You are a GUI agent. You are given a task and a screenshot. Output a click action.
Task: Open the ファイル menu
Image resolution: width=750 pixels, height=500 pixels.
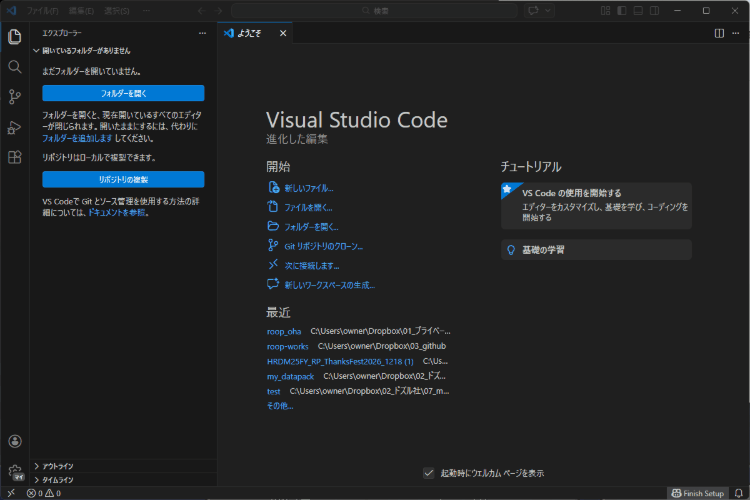point(43,11)
